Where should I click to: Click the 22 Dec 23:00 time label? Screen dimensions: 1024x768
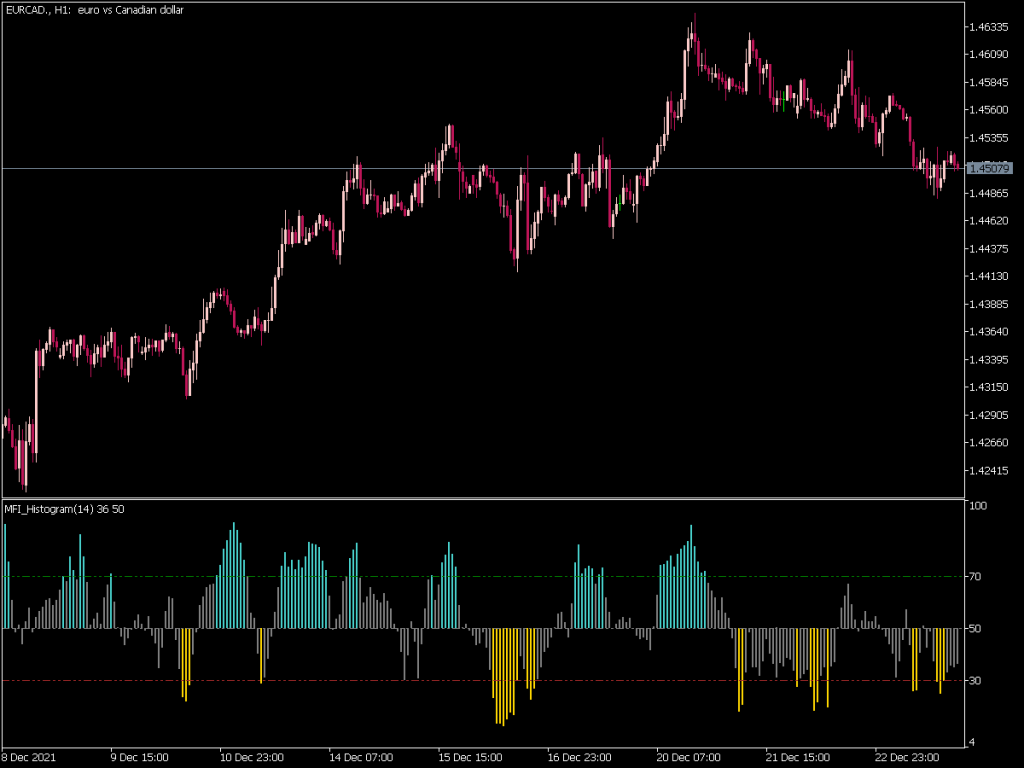pos(905,757)
